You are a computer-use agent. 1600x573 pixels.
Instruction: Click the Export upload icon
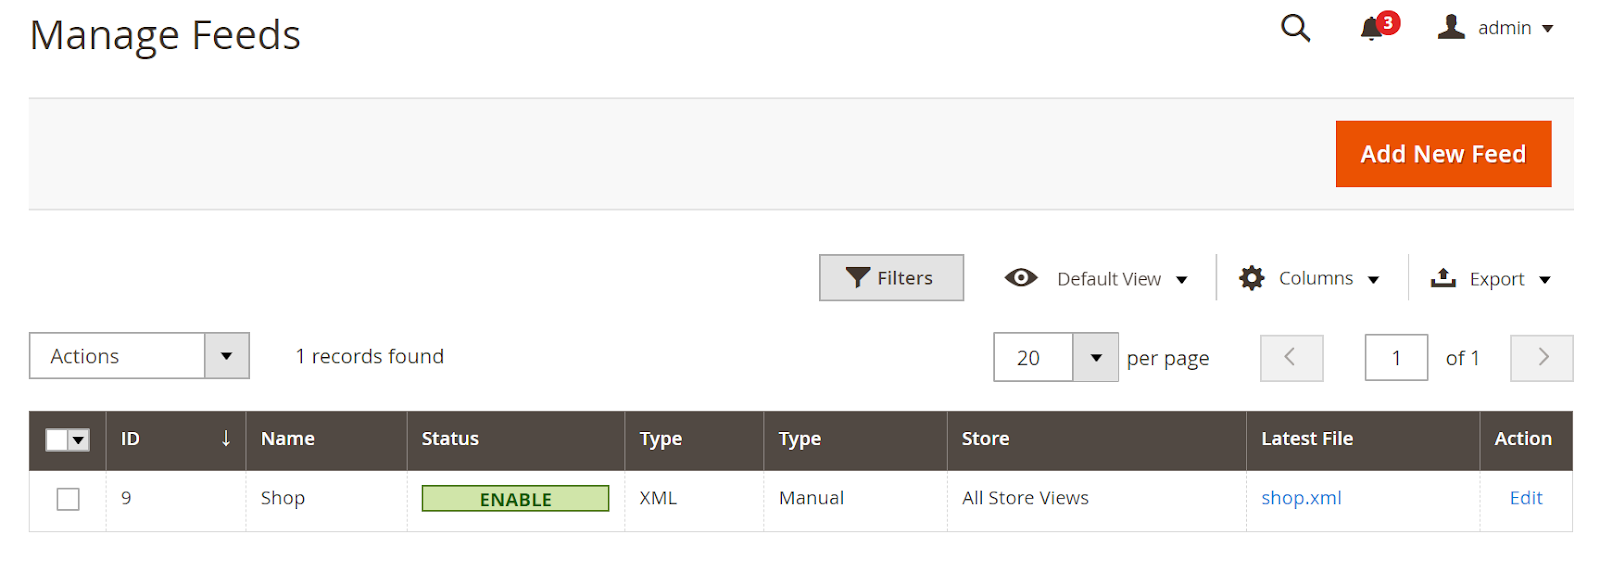click(1443, 278)
